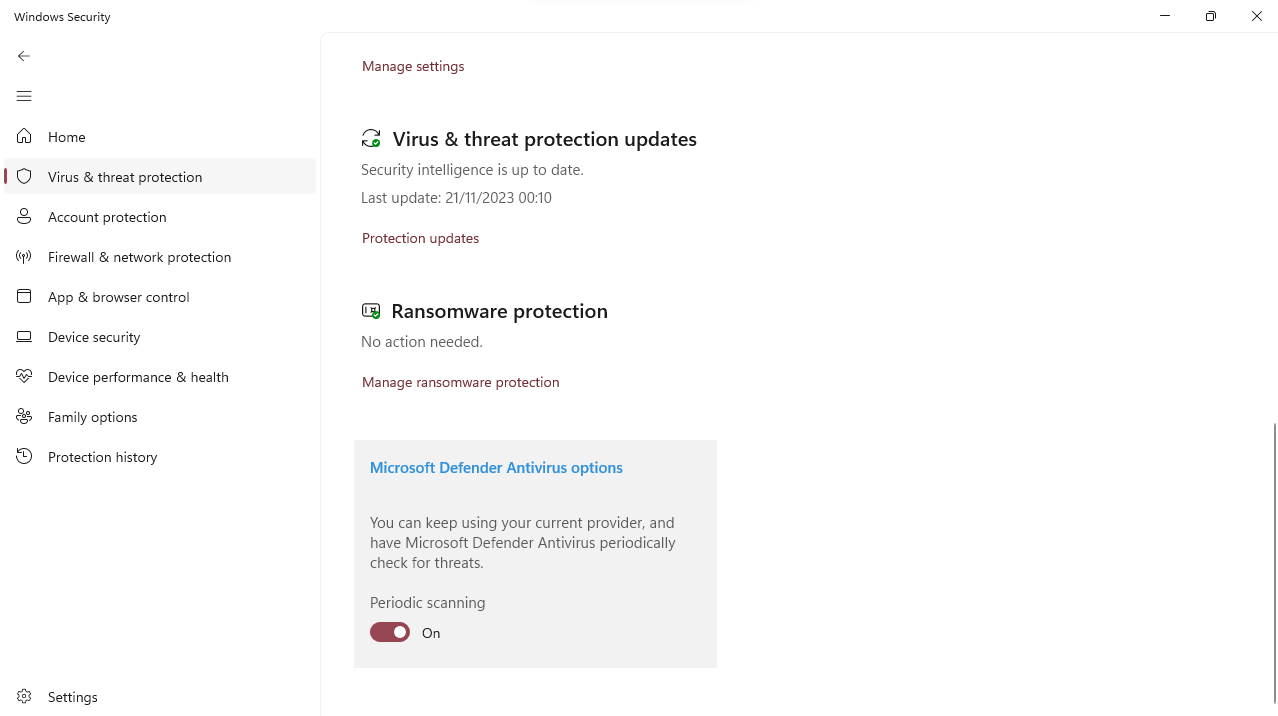The width and height of the screenshot is (1278, 716).
Task: Click the Device security laptop icon
Action: 24,337
